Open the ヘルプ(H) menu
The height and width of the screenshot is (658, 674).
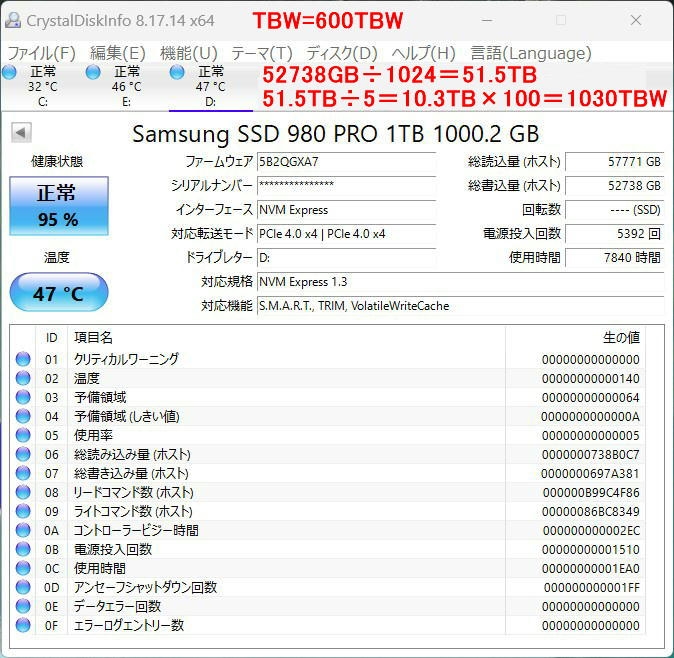423,53
